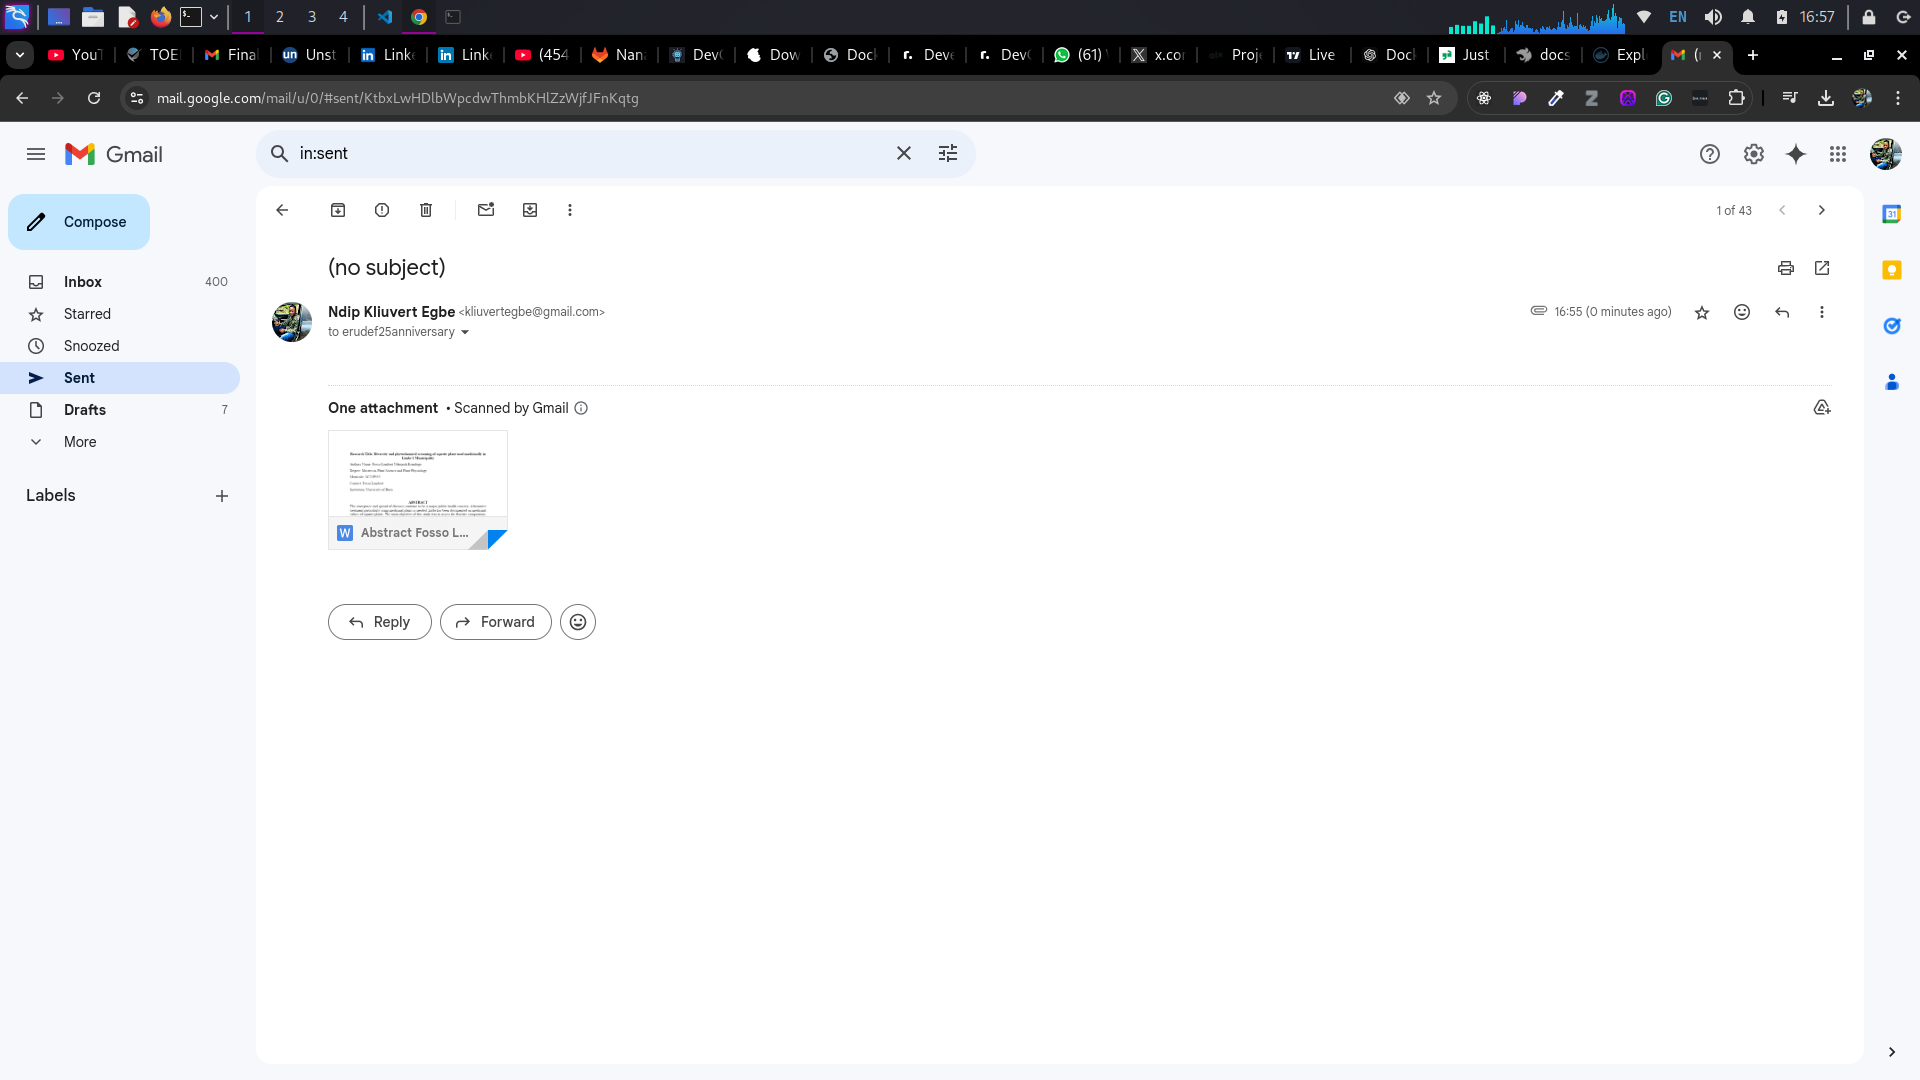1920x1080 pixels.
Task: Open the message in a new window
Action: pyautogui.click(x=1822, y=268)
